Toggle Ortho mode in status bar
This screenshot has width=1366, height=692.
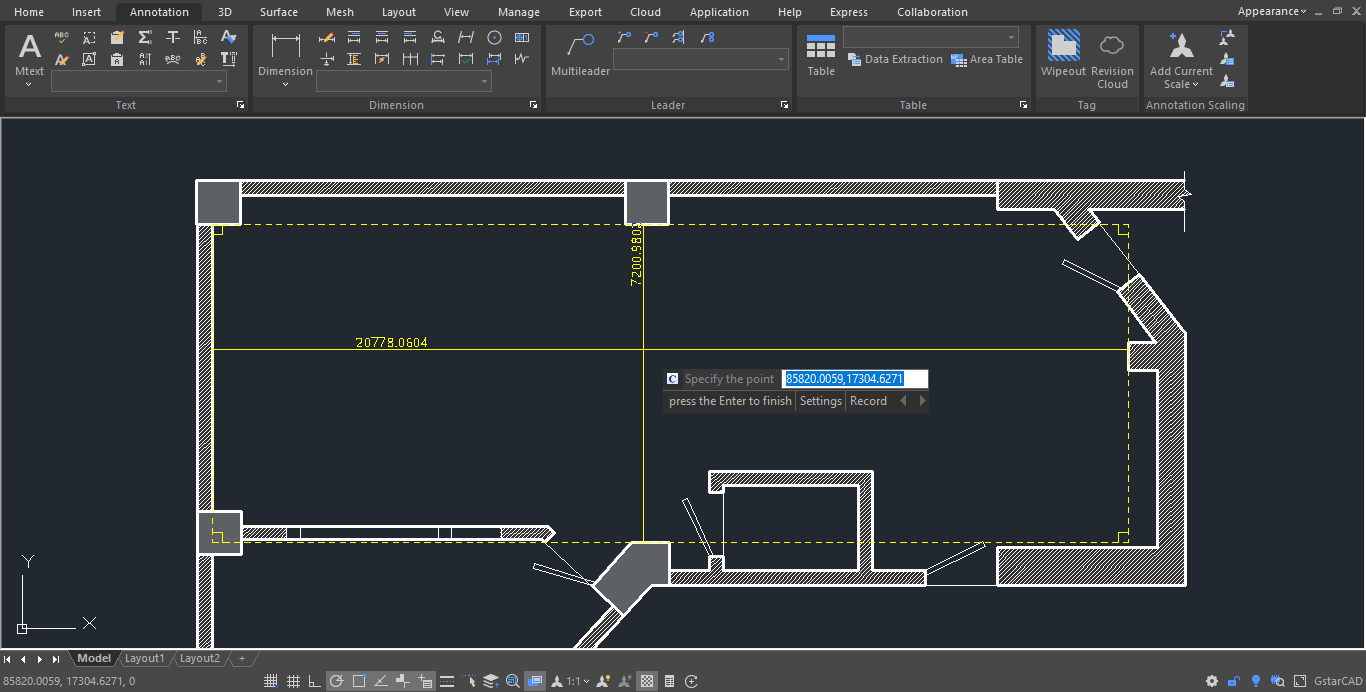[x=315, y=680]
